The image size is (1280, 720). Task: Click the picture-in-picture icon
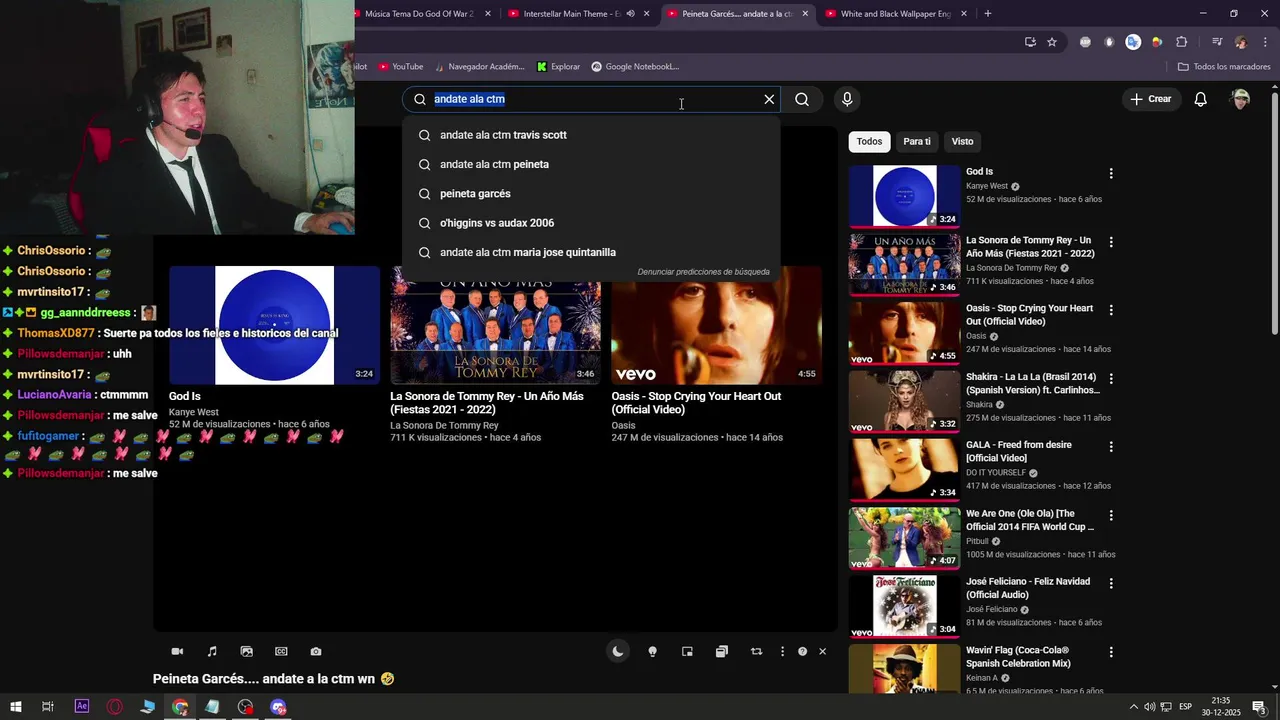click(687, 652)
